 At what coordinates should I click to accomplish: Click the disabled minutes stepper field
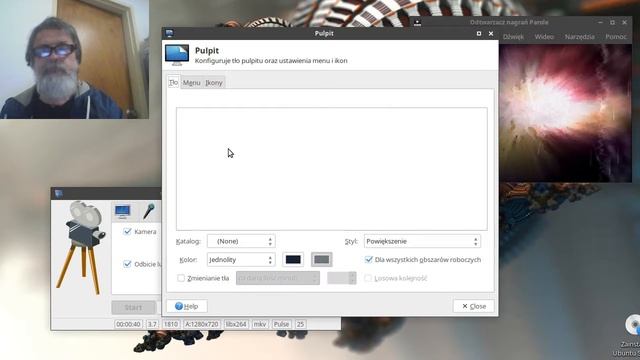click(342, 278)
